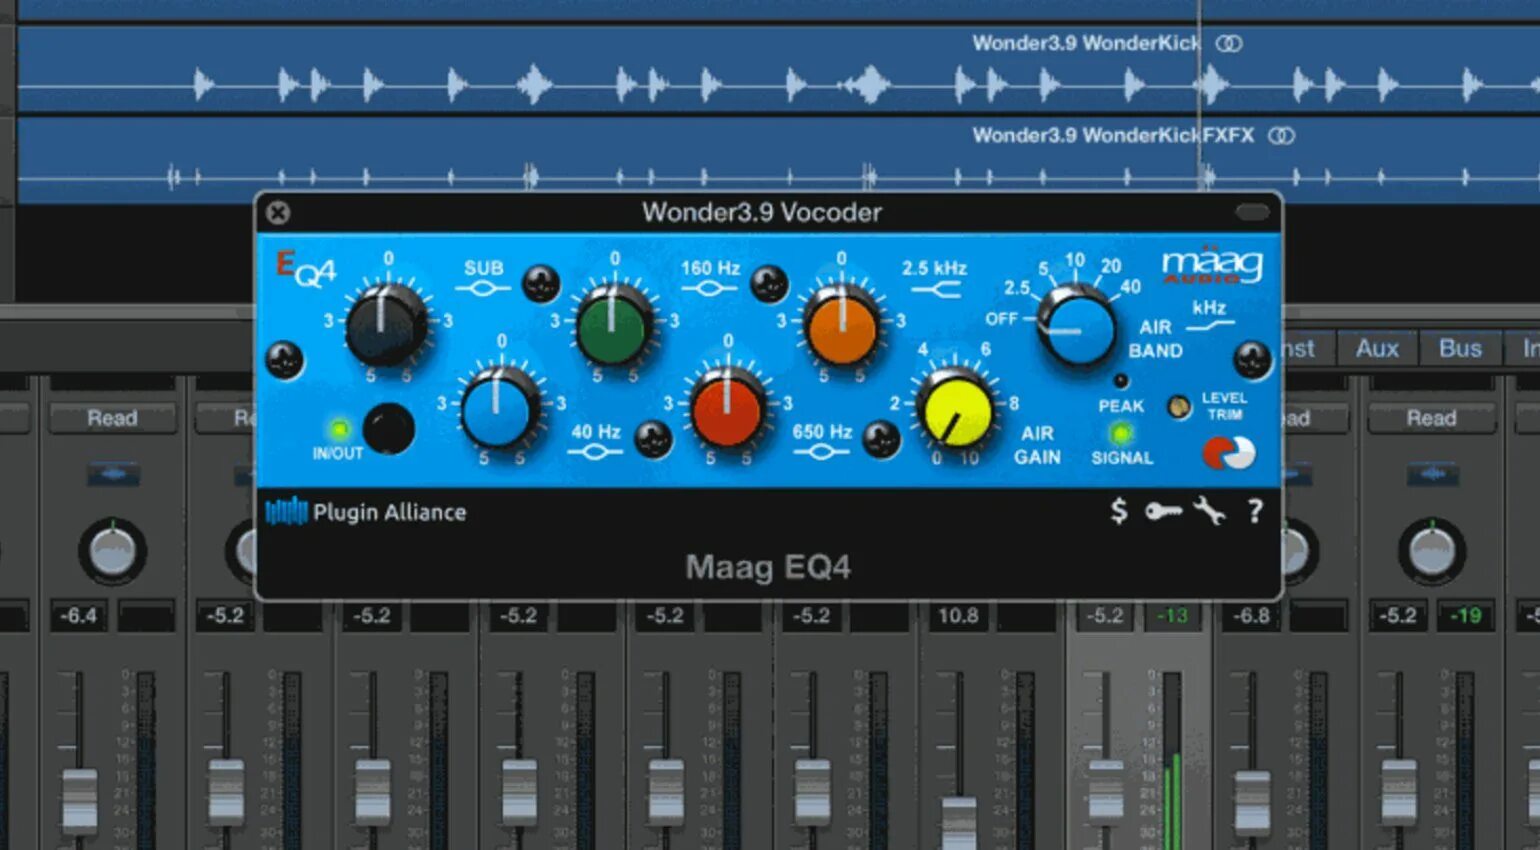Click the dollar sign store icon
Image resolution: width=1540 pixels, height=850 pixels.
[x=1119, y=511]
